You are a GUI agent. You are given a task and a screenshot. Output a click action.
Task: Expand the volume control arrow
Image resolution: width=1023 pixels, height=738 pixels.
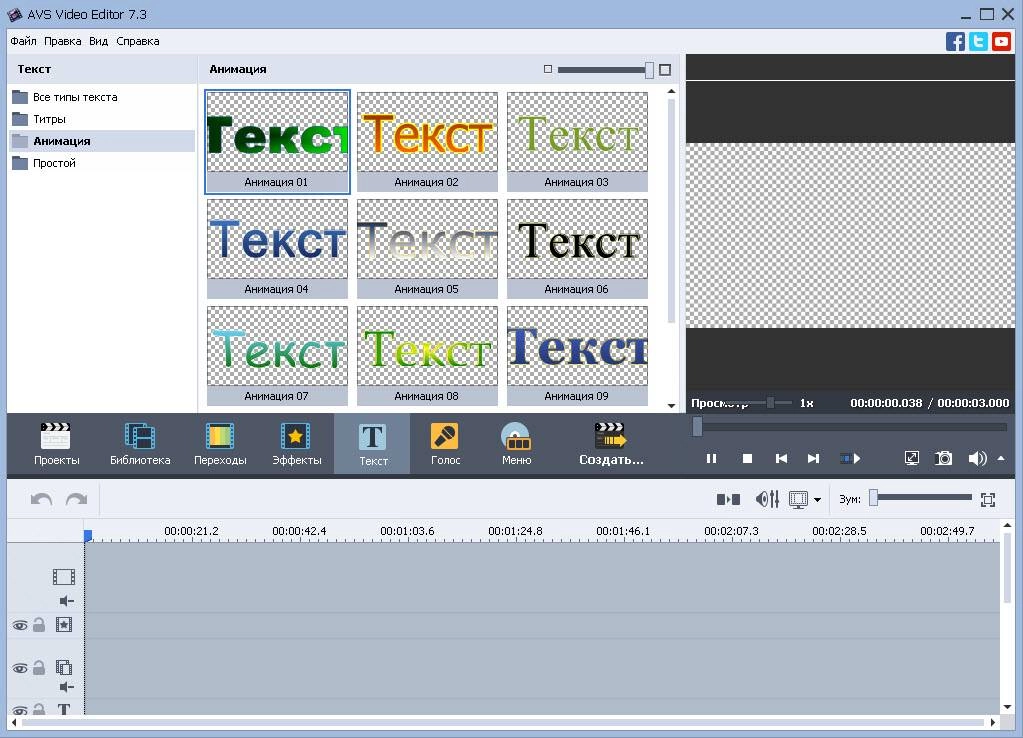coord(1001,458)
